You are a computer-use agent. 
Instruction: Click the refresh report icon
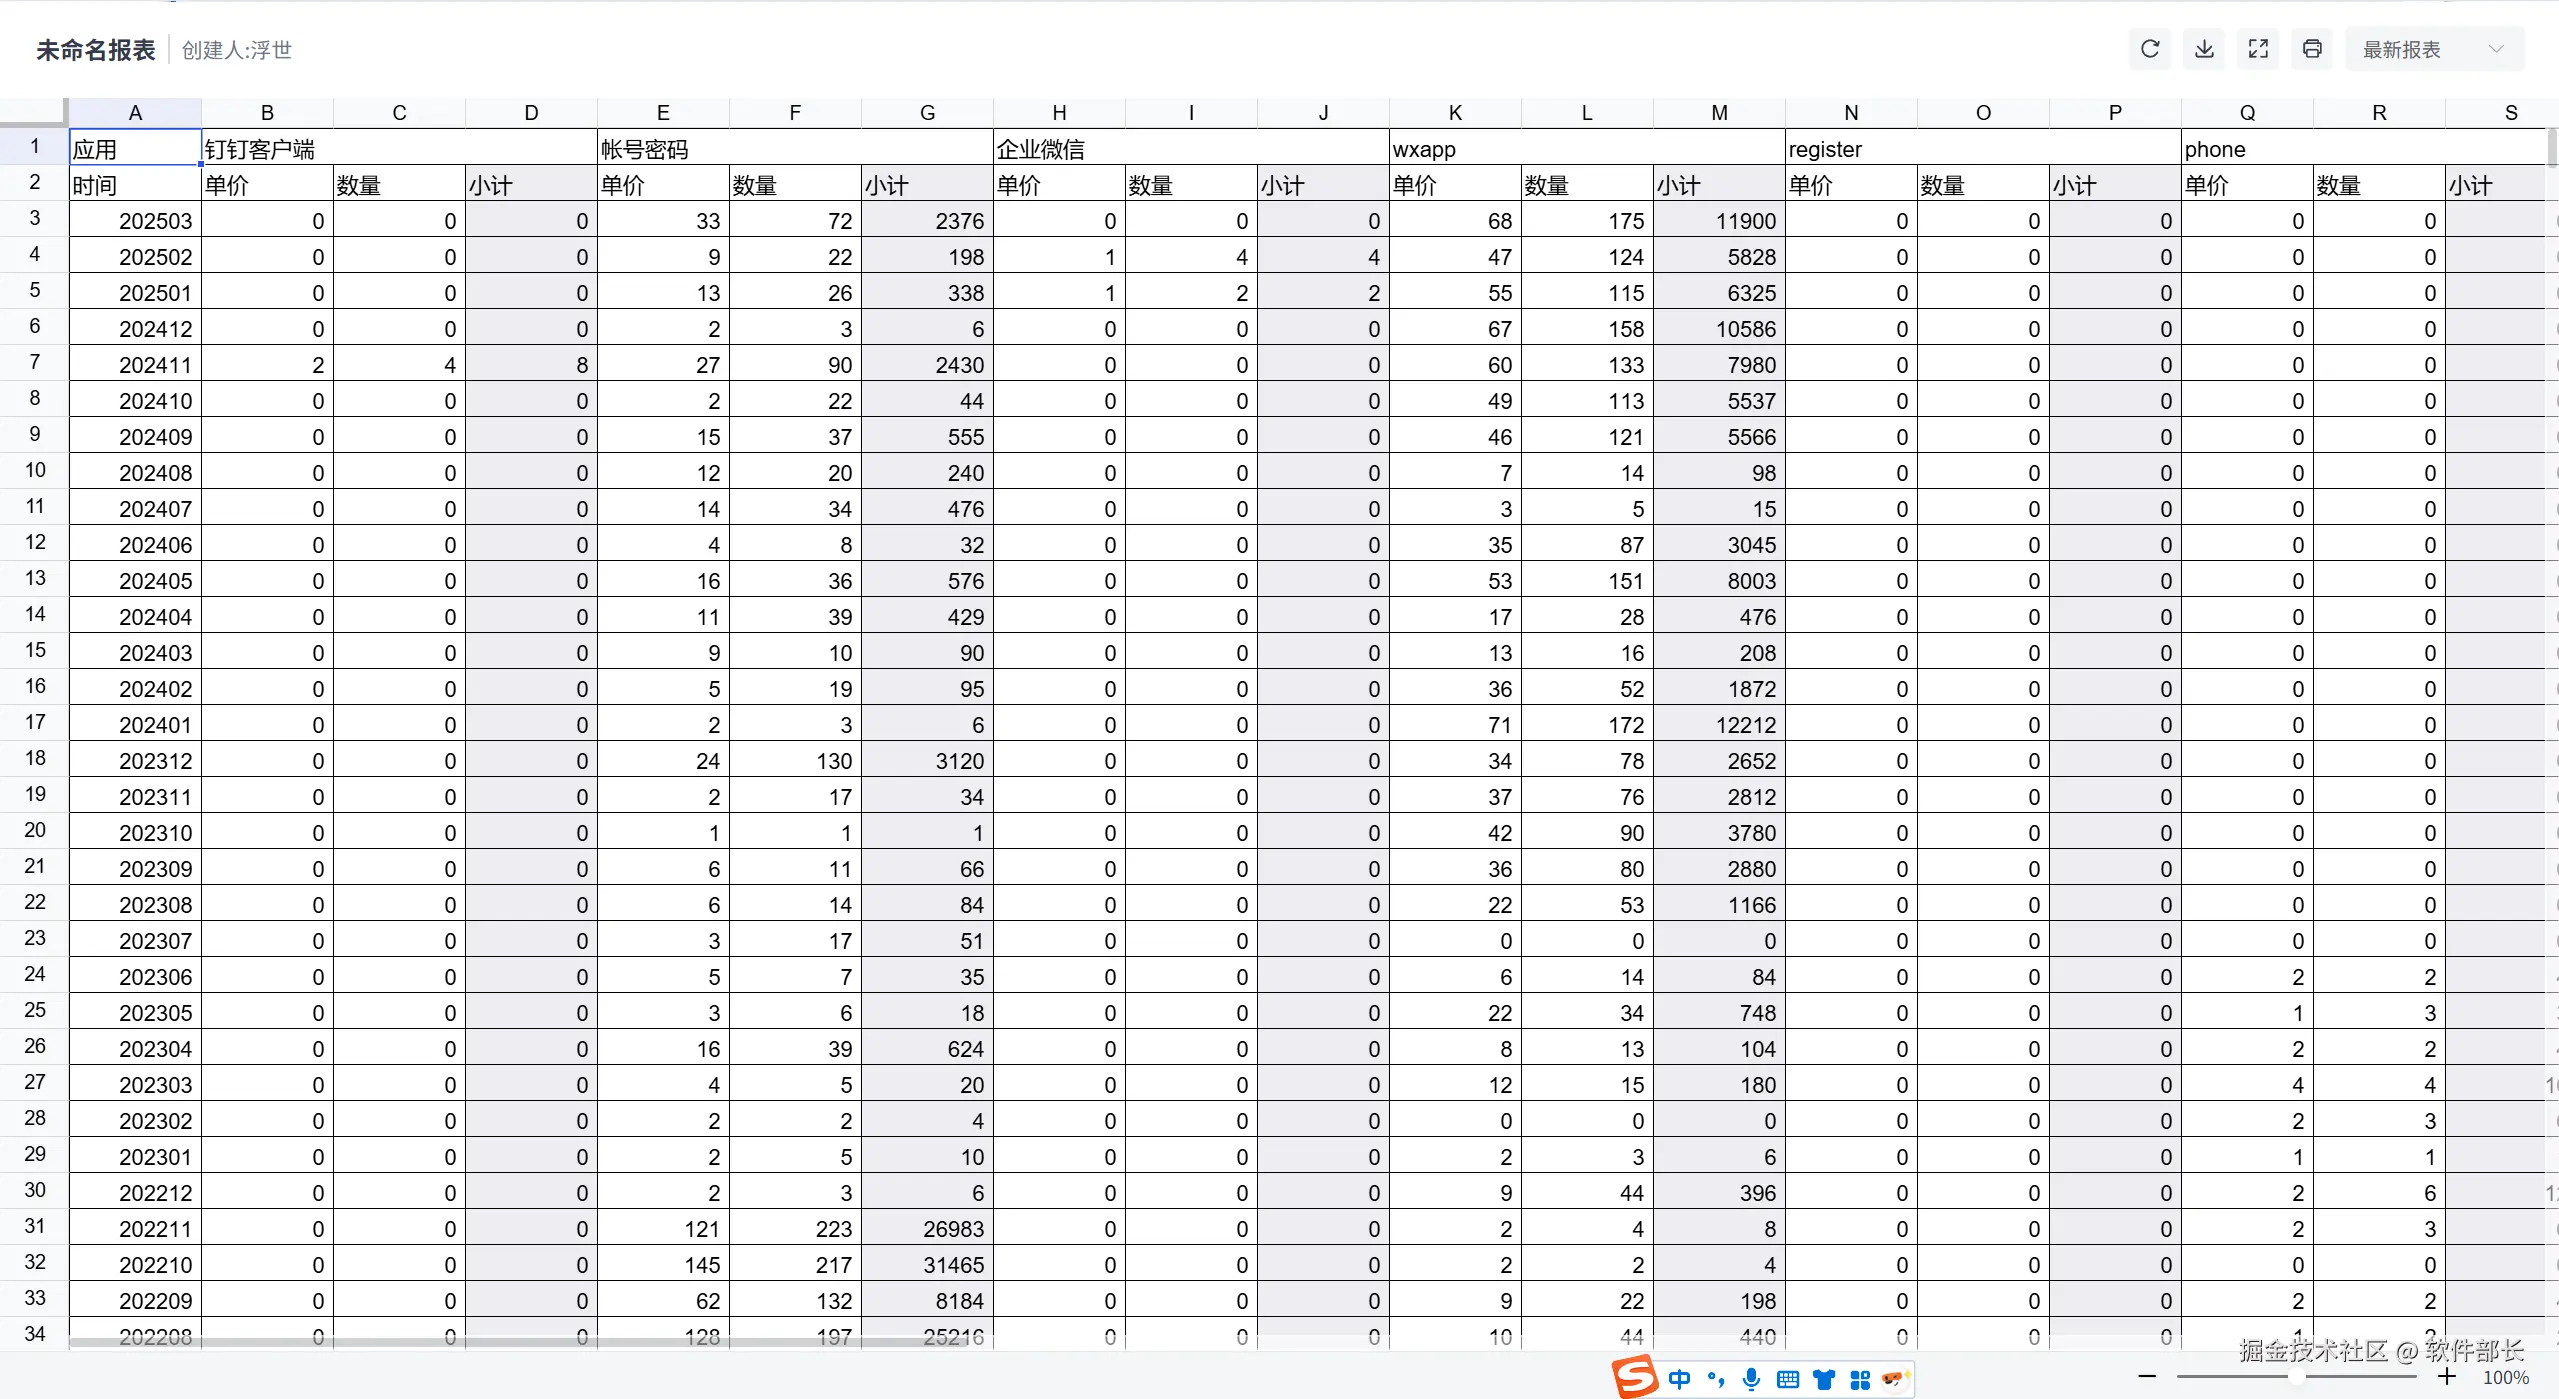coord(2150,49)
